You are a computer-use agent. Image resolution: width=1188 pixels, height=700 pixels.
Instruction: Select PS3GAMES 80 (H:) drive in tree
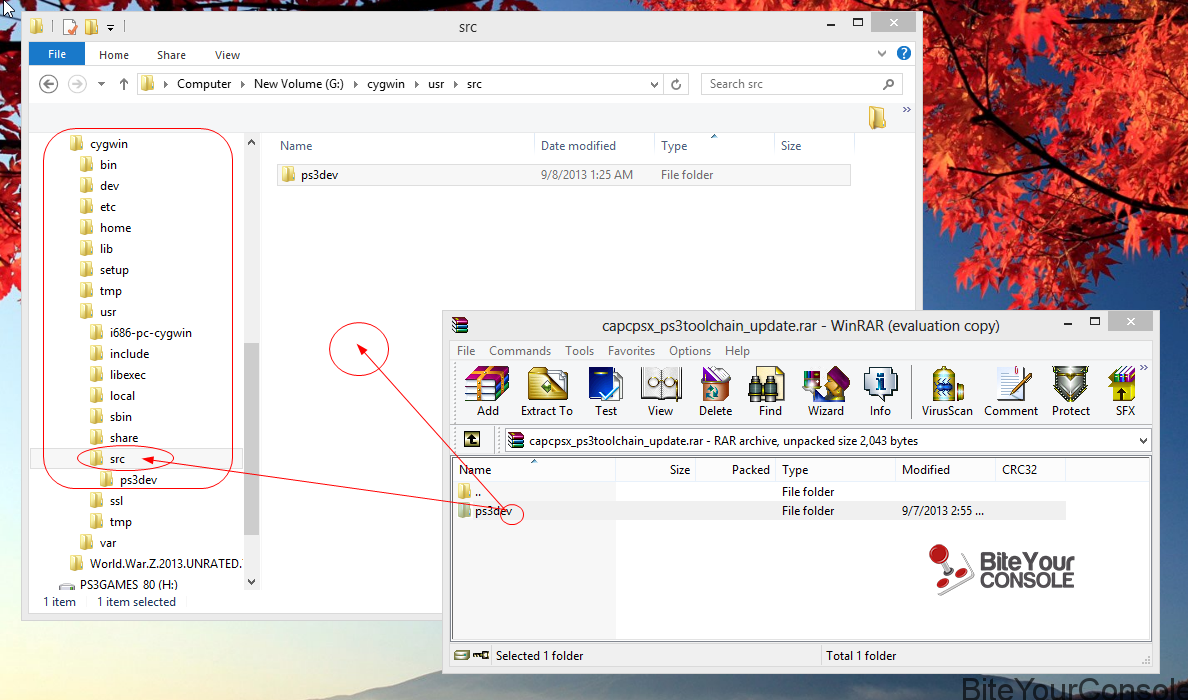119,584
